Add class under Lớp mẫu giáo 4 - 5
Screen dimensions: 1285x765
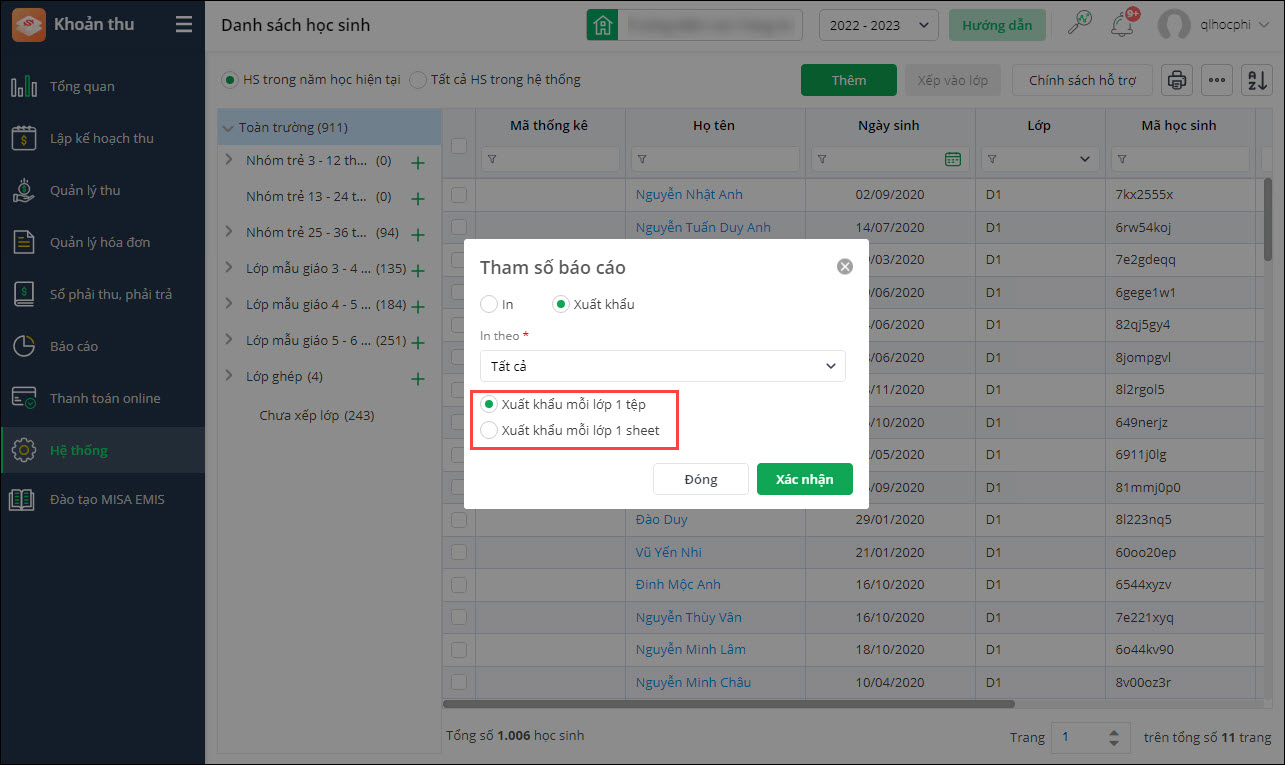tap(418, 307)
